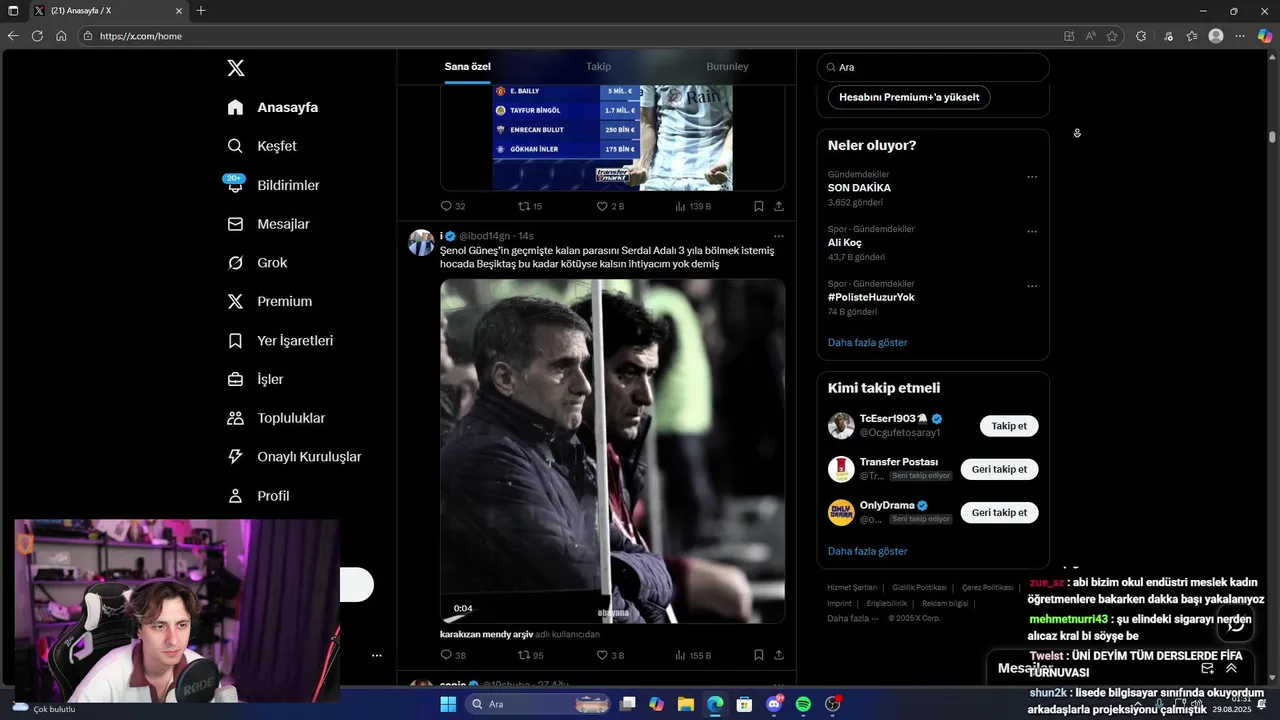Click the X search field 'Ara'
This screenshot has height=720, width=1280.
click(x=933, y=67)
